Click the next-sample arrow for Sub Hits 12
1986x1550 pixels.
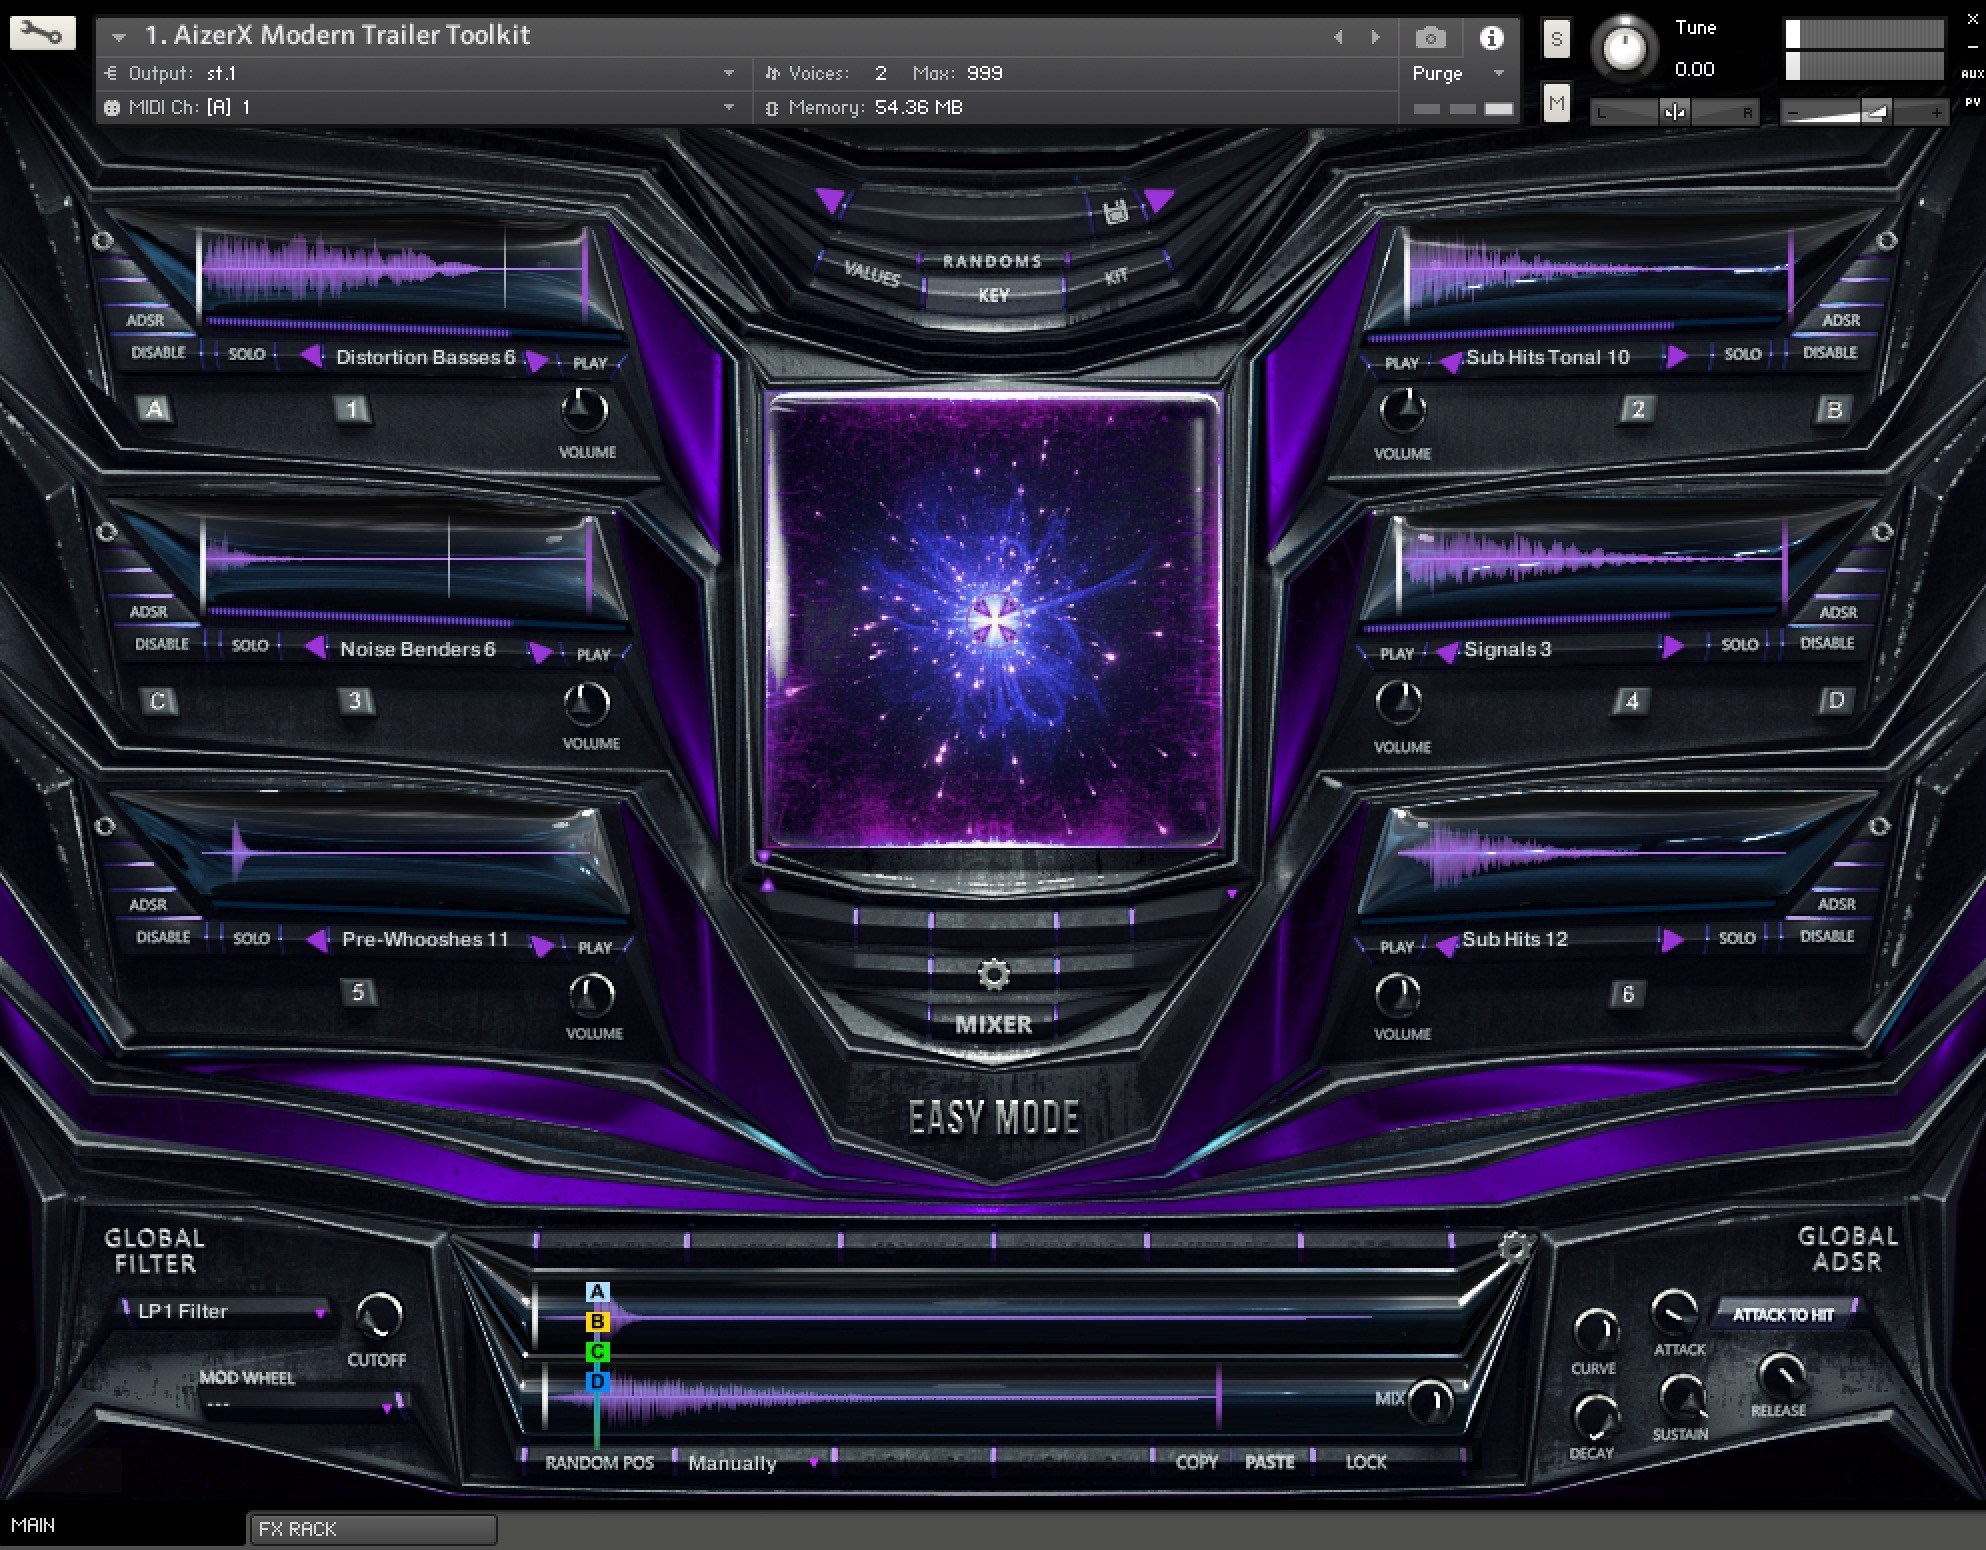tap(1673, 940)
